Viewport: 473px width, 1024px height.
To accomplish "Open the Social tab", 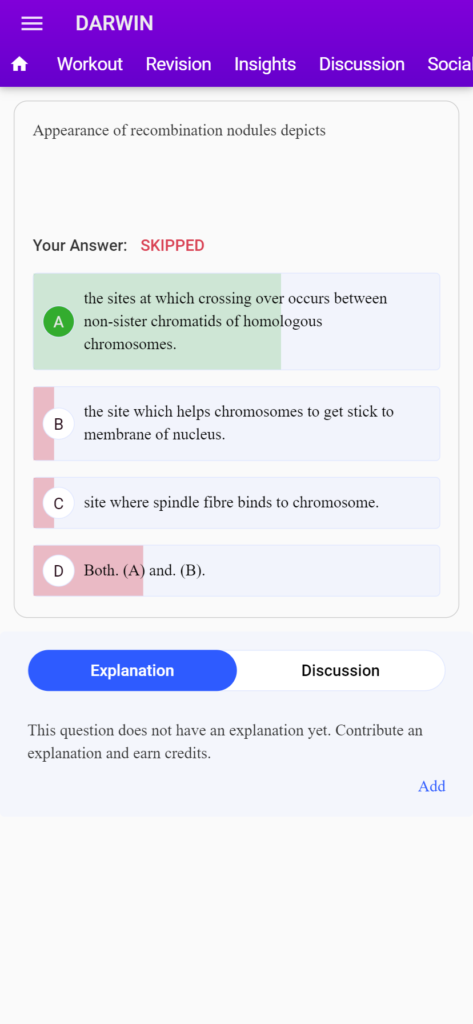I will point(449,64).
